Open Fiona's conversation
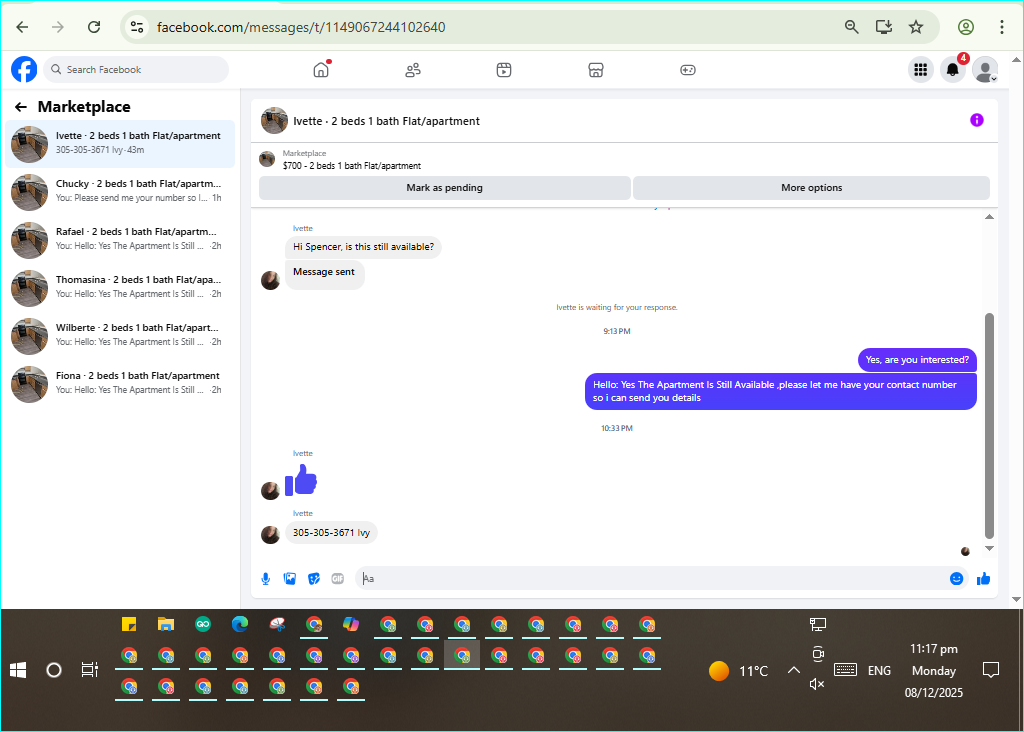1024x732 pixels. coord(120,384)
